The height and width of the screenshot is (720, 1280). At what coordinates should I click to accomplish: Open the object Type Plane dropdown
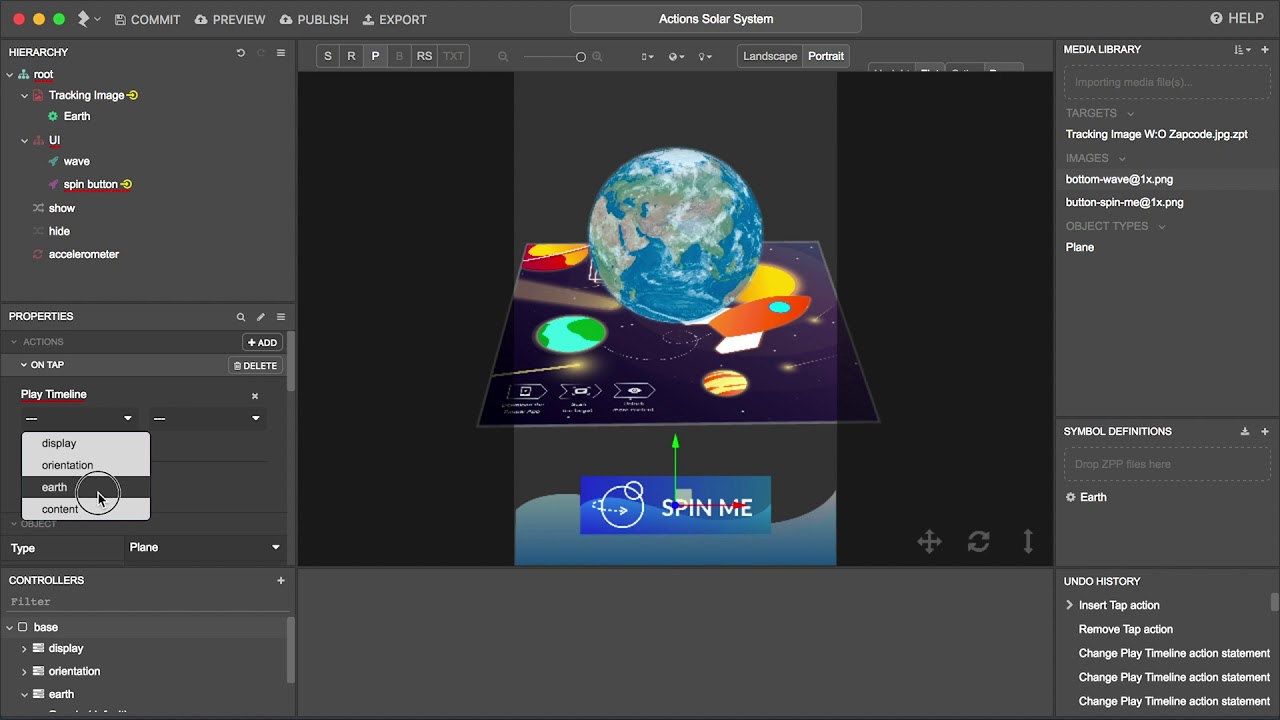[x=205, y=547]
